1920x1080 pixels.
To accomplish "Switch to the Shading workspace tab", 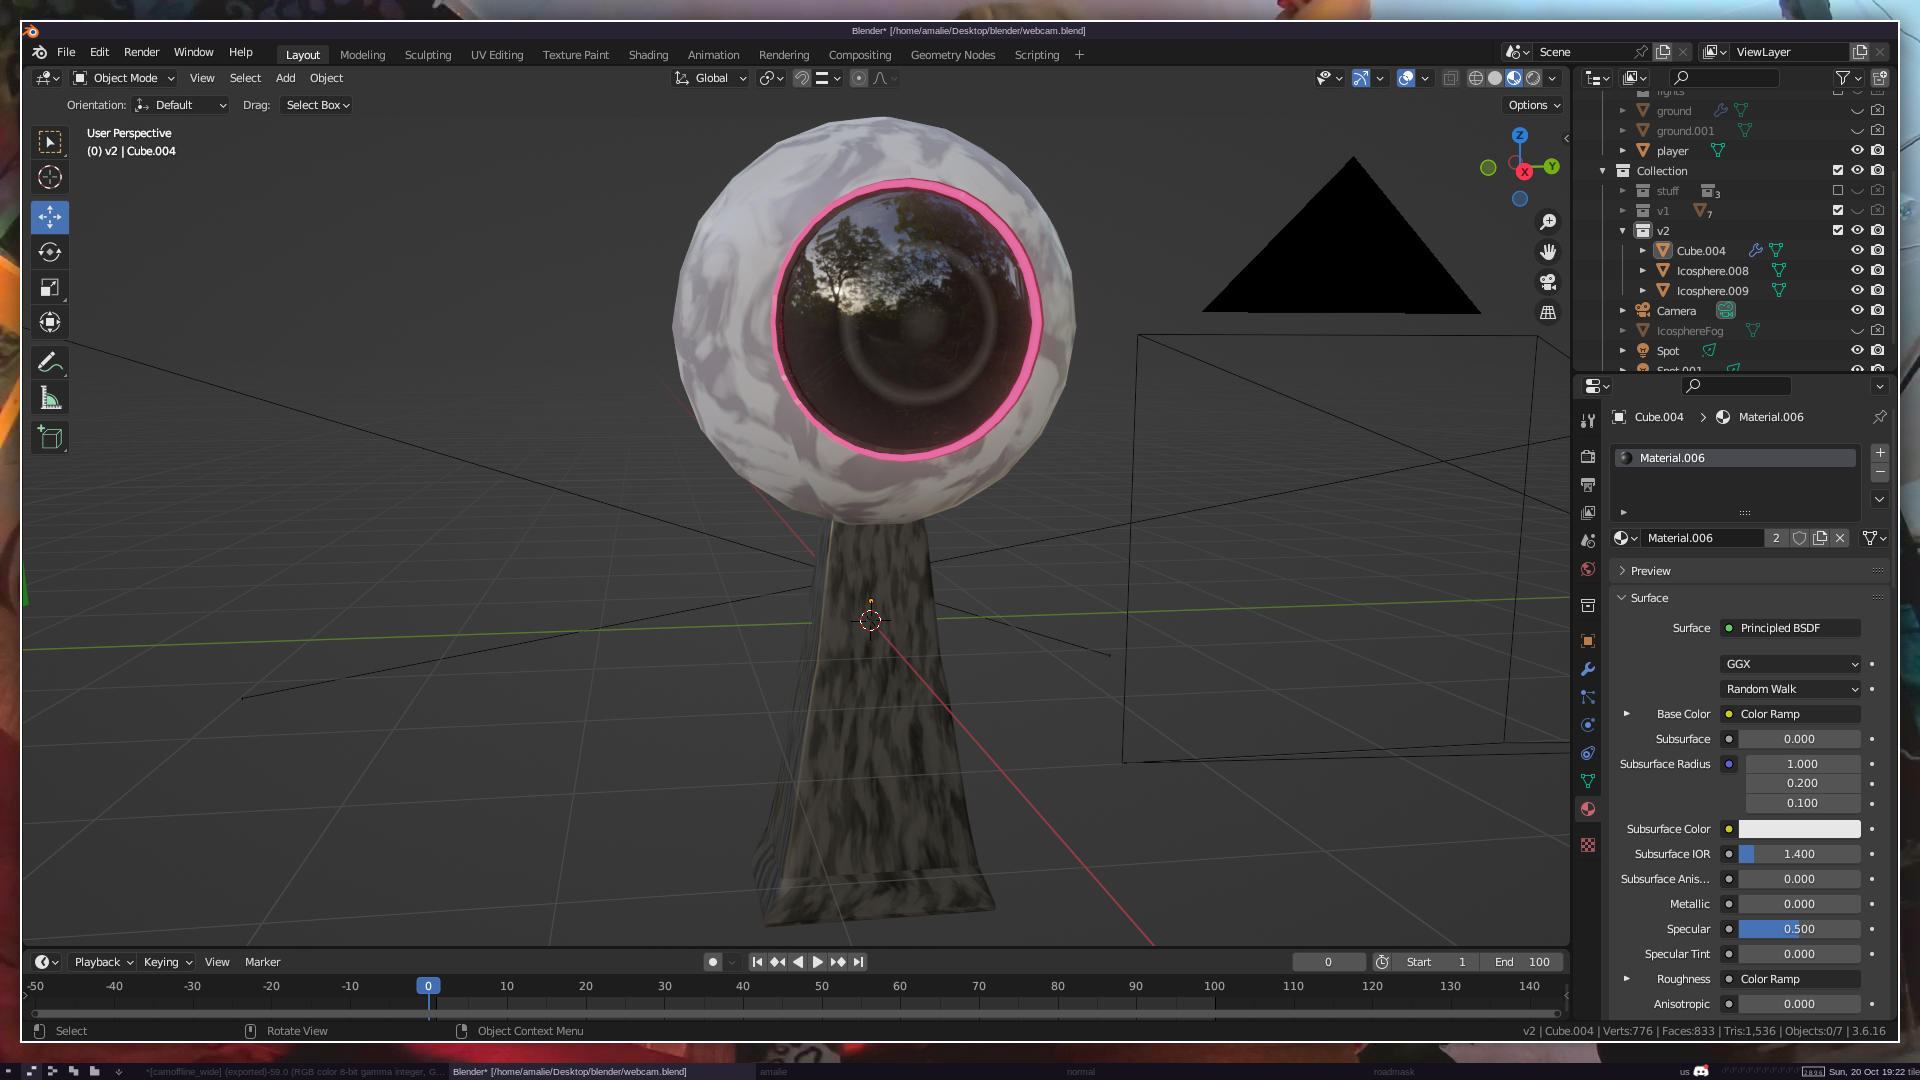I will pyautogui.click(x=648, y=55).
